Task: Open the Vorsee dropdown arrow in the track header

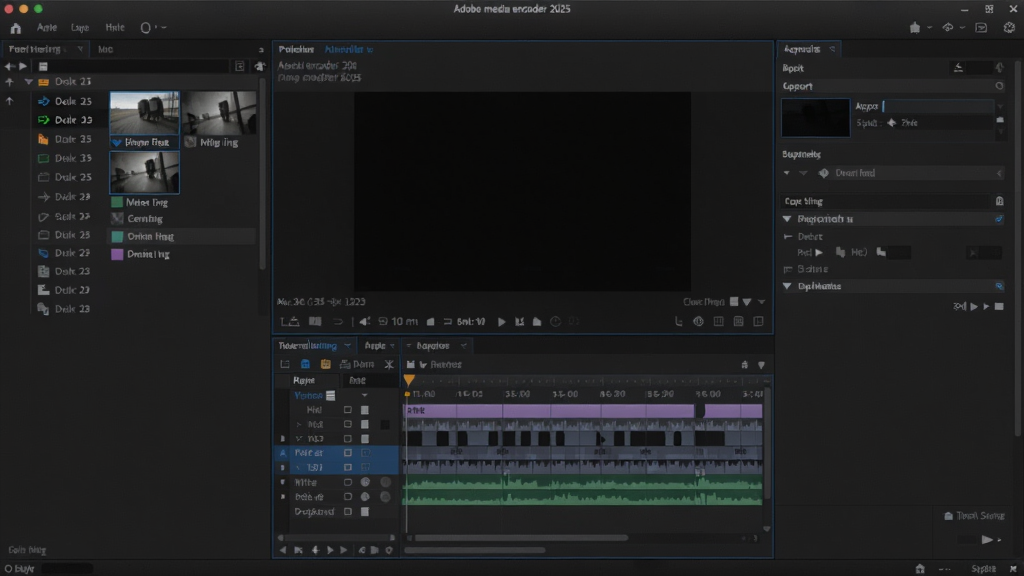Action: (364, 395)
